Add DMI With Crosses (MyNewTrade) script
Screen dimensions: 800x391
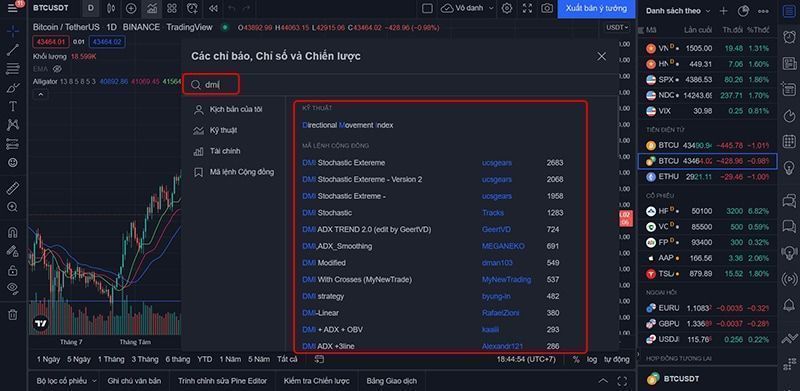(x=357, y=280)
